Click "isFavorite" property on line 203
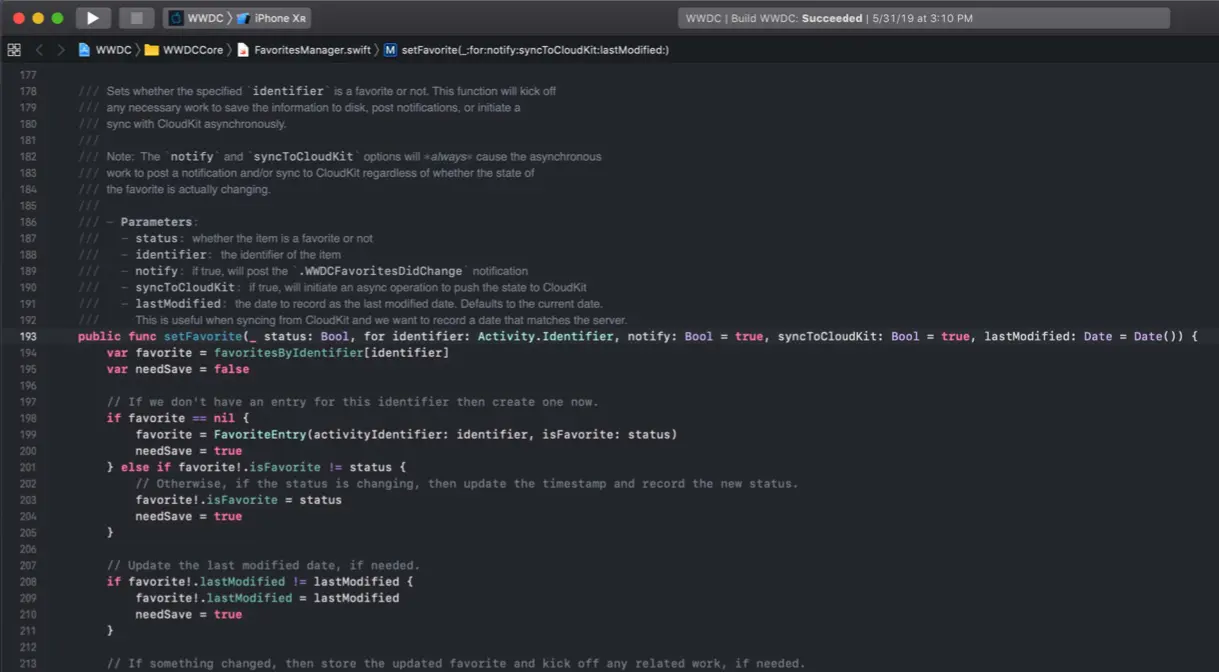Image resolution: width=1219 pixels, height=672 pixels. 242,500
